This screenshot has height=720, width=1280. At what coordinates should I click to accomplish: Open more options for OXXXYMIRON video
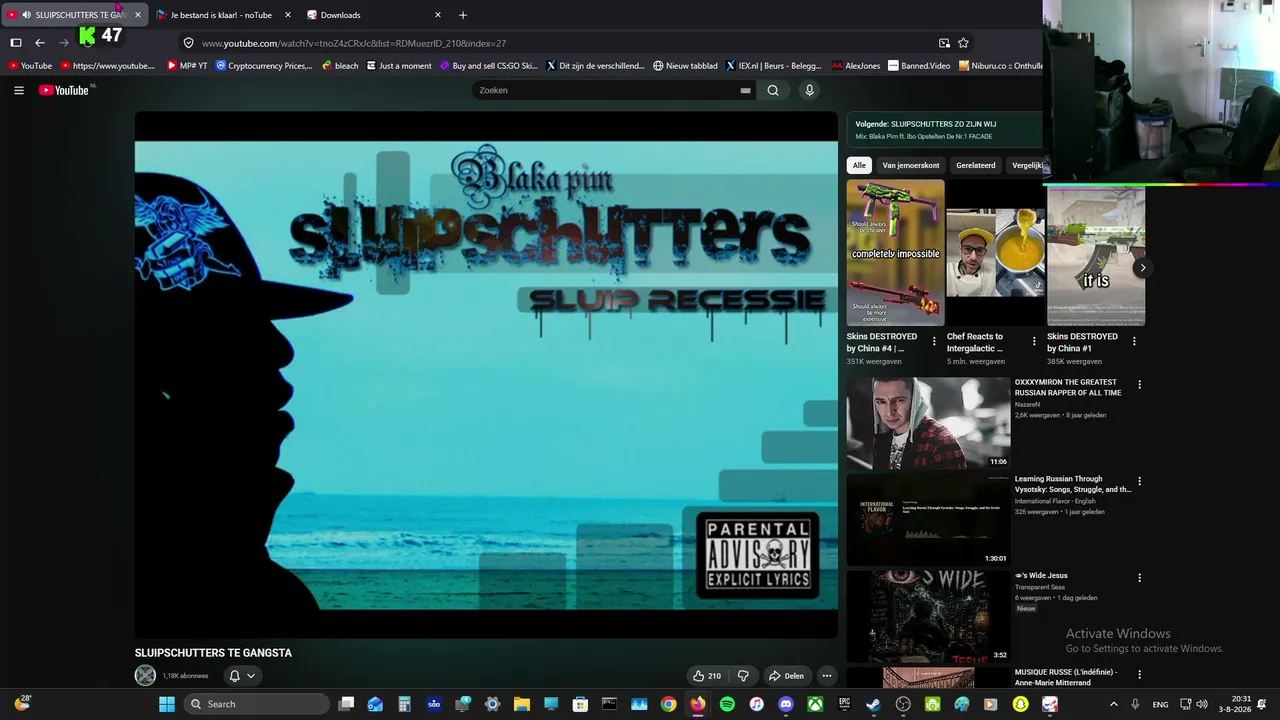tap(1139, 385)
